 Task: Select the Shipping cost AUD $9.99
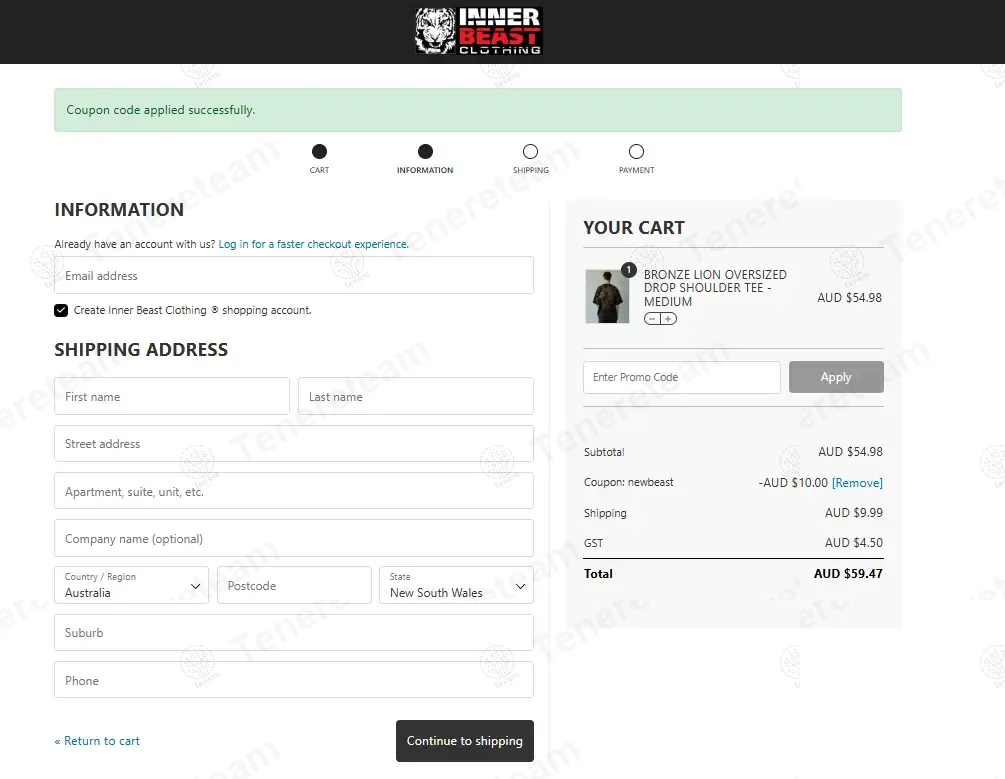click(854, 513)
